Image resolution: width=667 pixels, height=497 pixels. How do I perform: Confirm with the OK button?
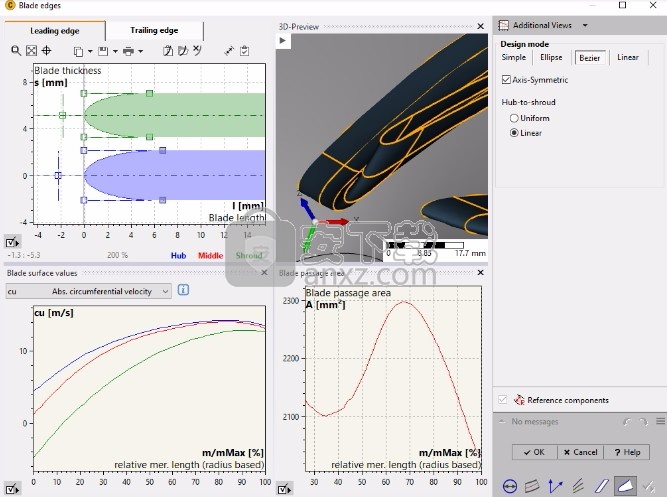[x=534, y=452]
